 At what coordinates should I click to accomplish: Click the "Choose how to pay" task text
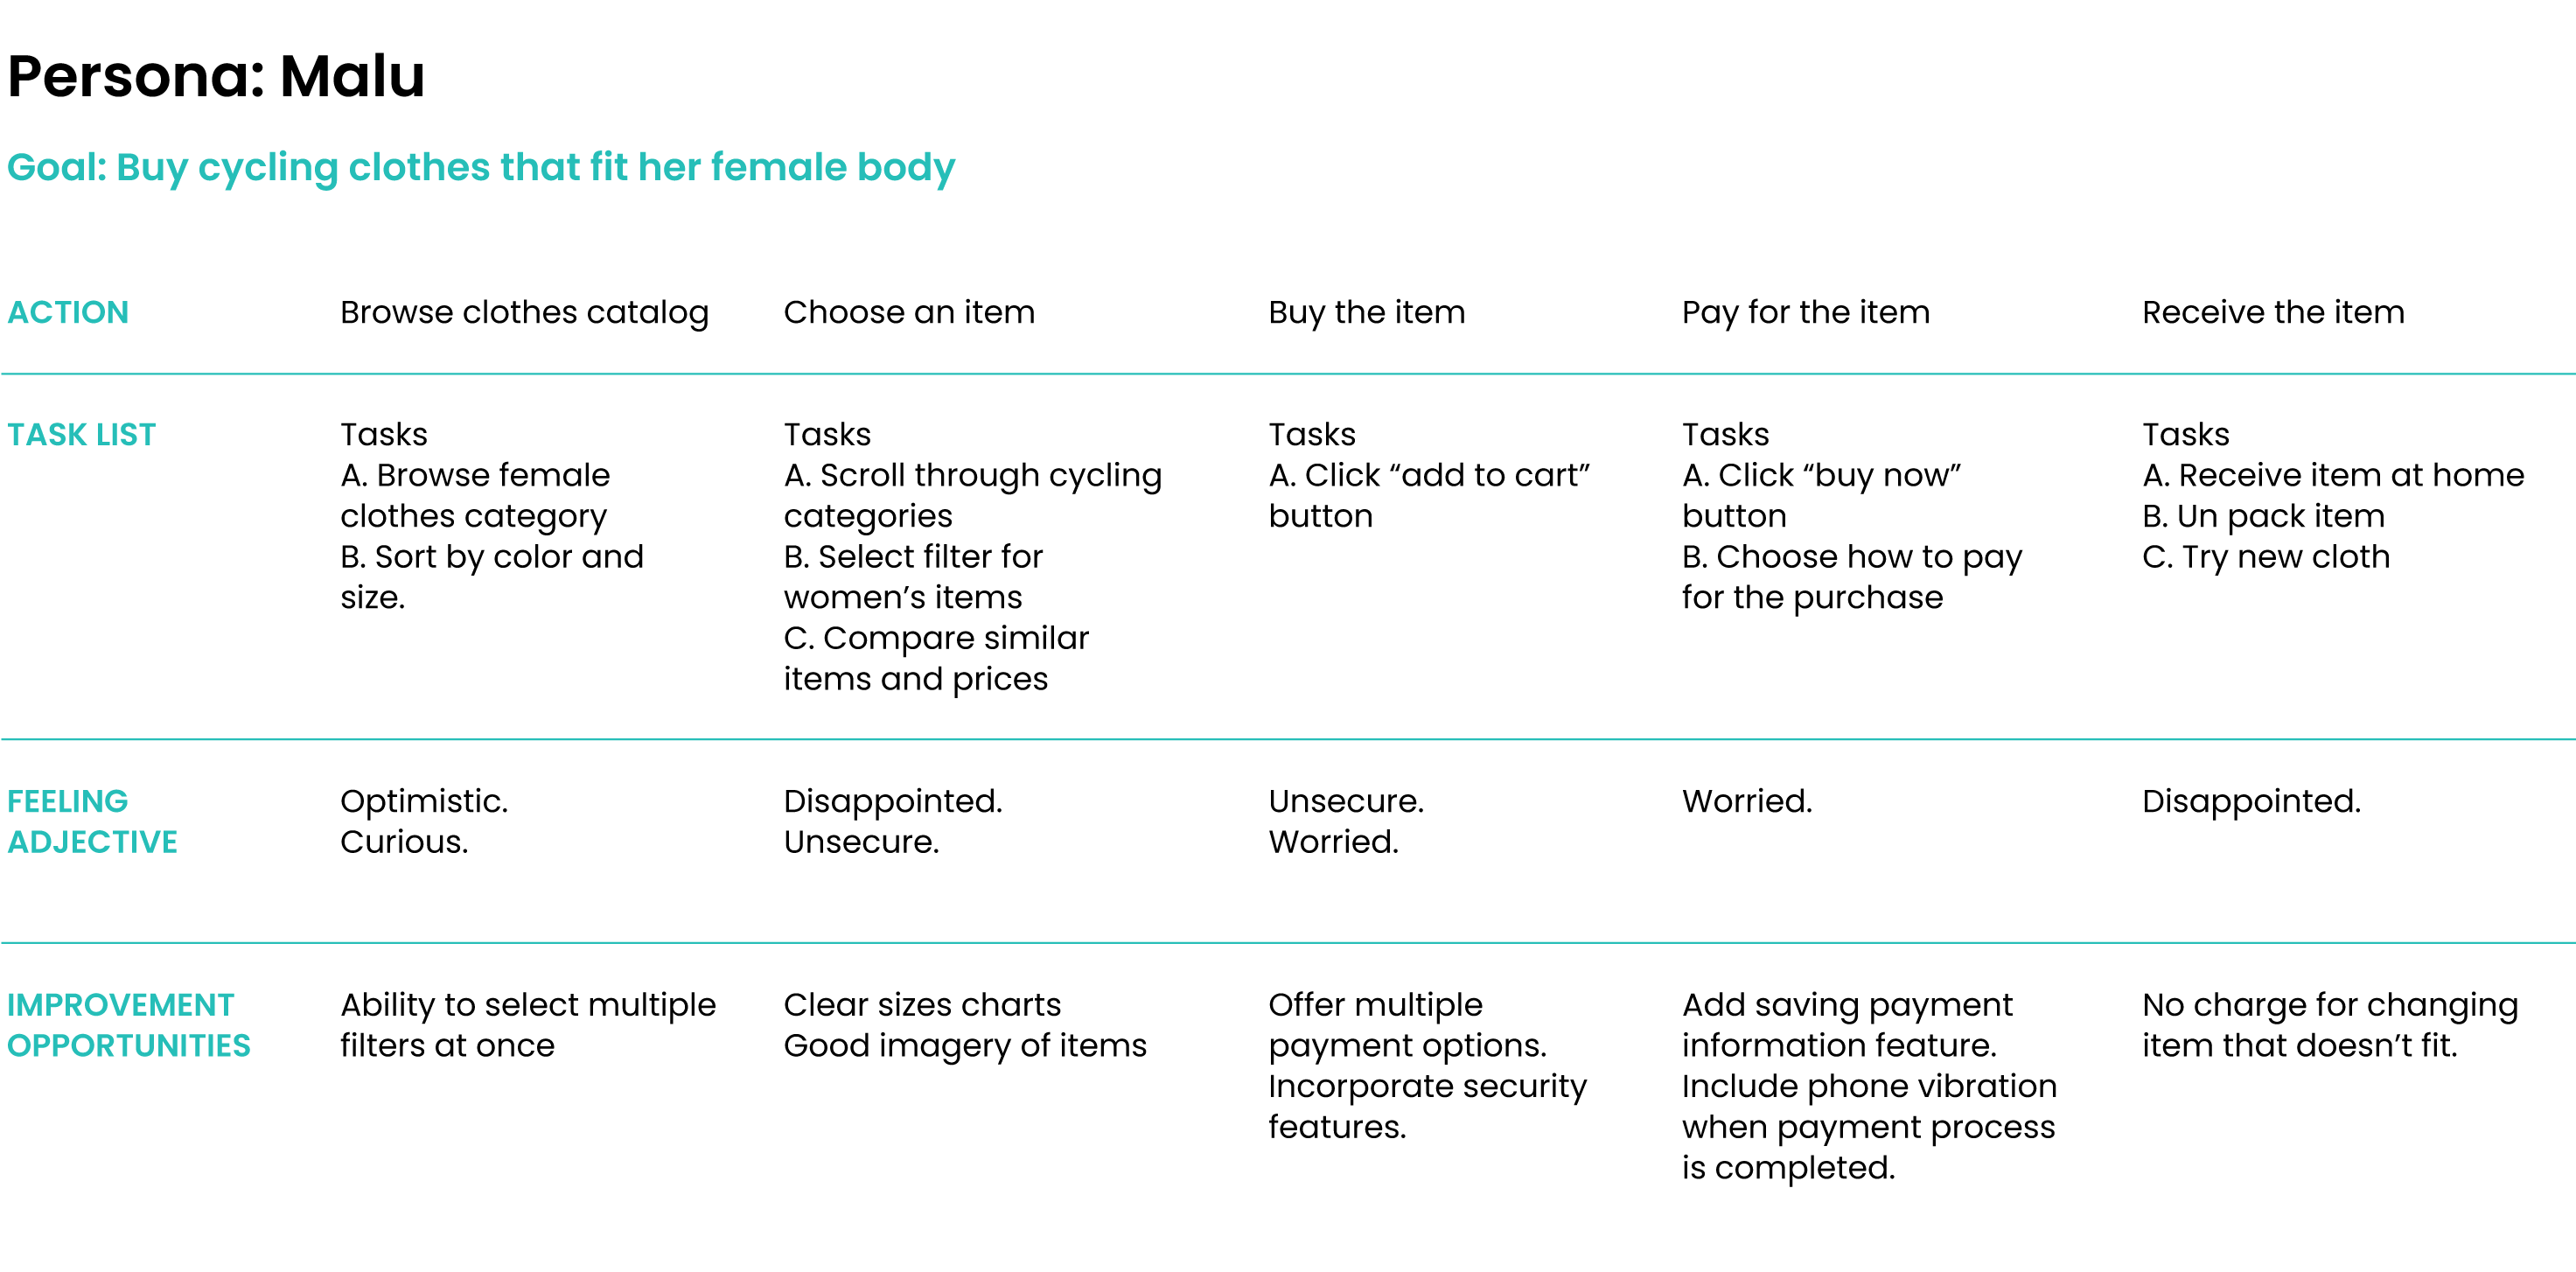tap(1851, 576)
